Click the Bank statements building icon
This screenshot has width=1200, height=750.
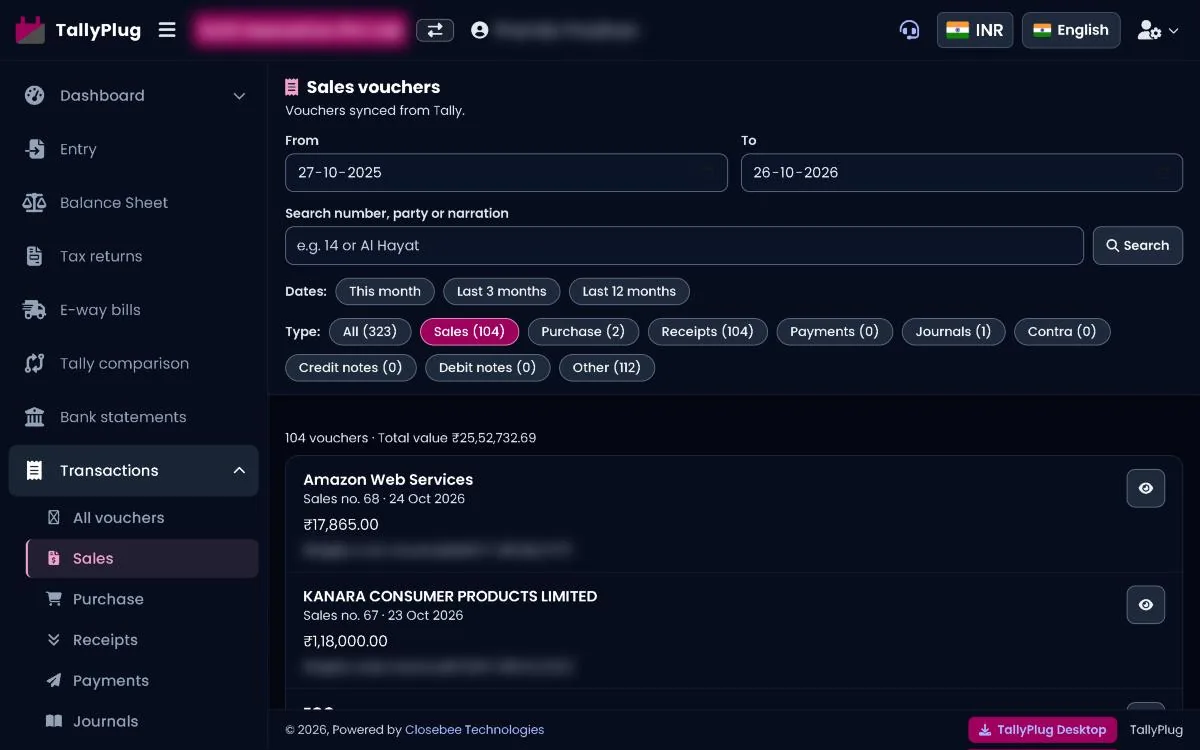[x=35, y=417]
